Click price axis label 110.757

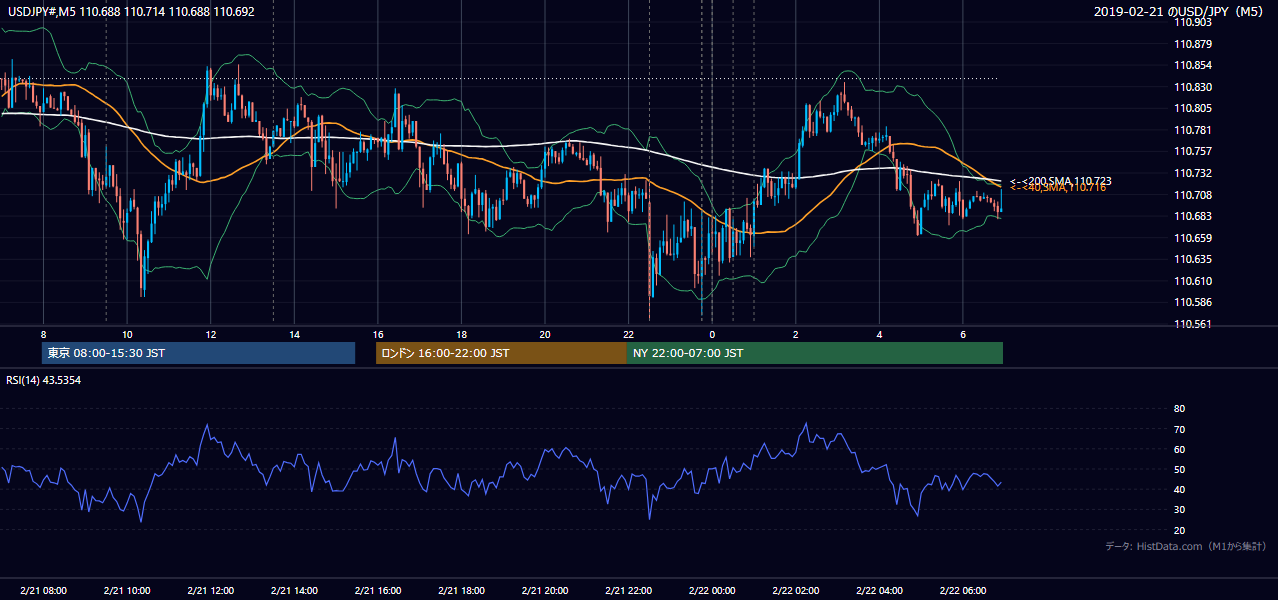tap(1193, 152)
